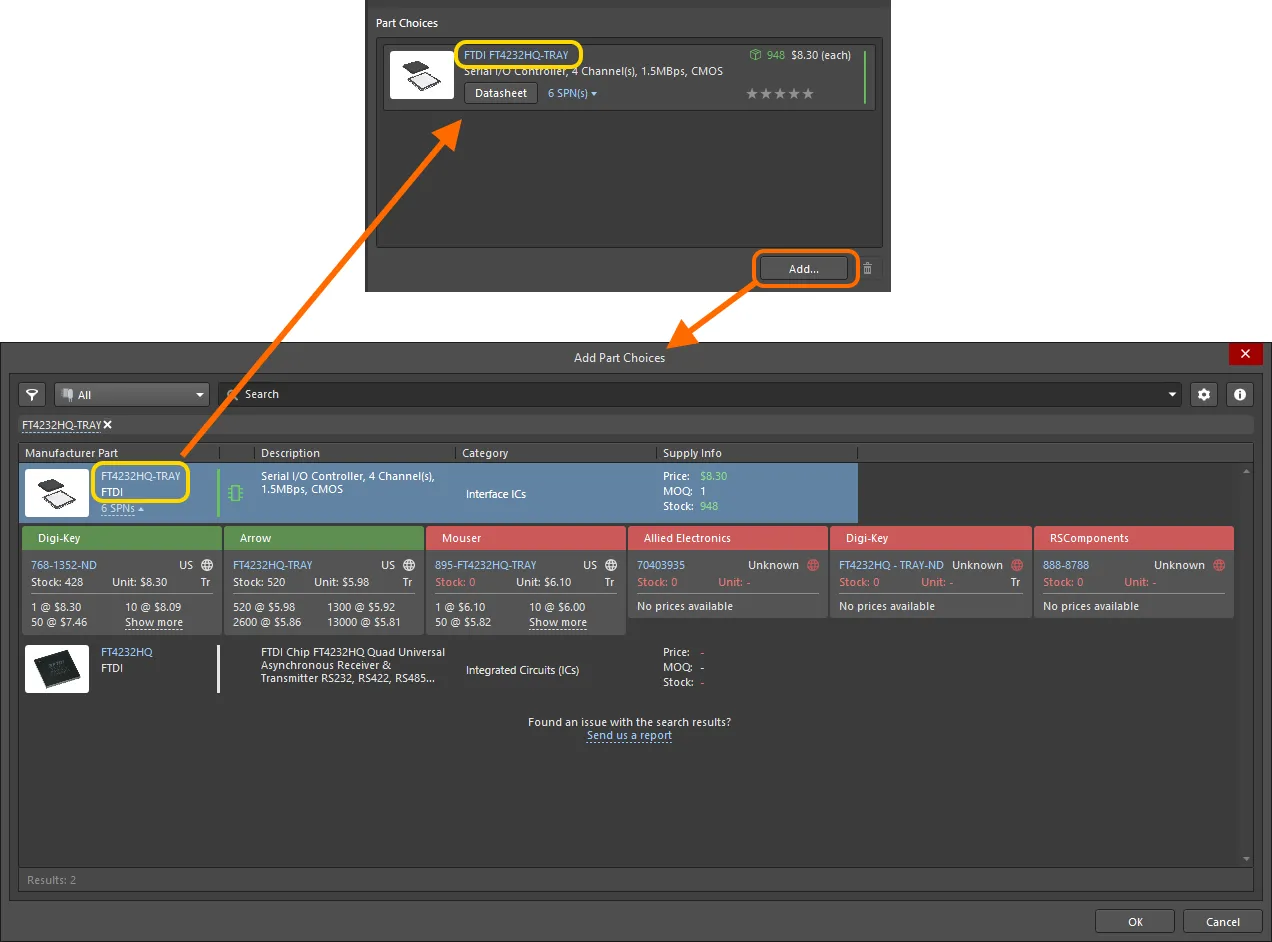Click the Arrow supplier card header

click(x=324, y=538)
